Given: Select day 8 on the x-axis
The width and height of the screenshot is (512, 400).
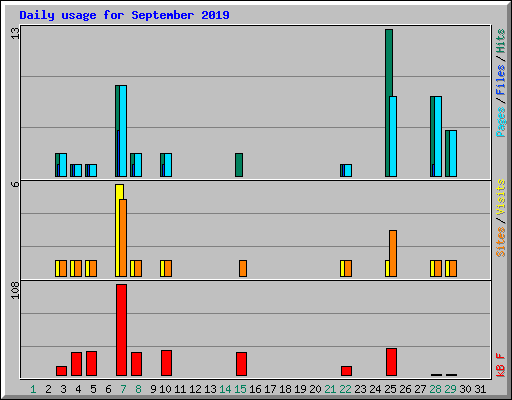Looking at the screenshot, I should [x=138, y=389].
